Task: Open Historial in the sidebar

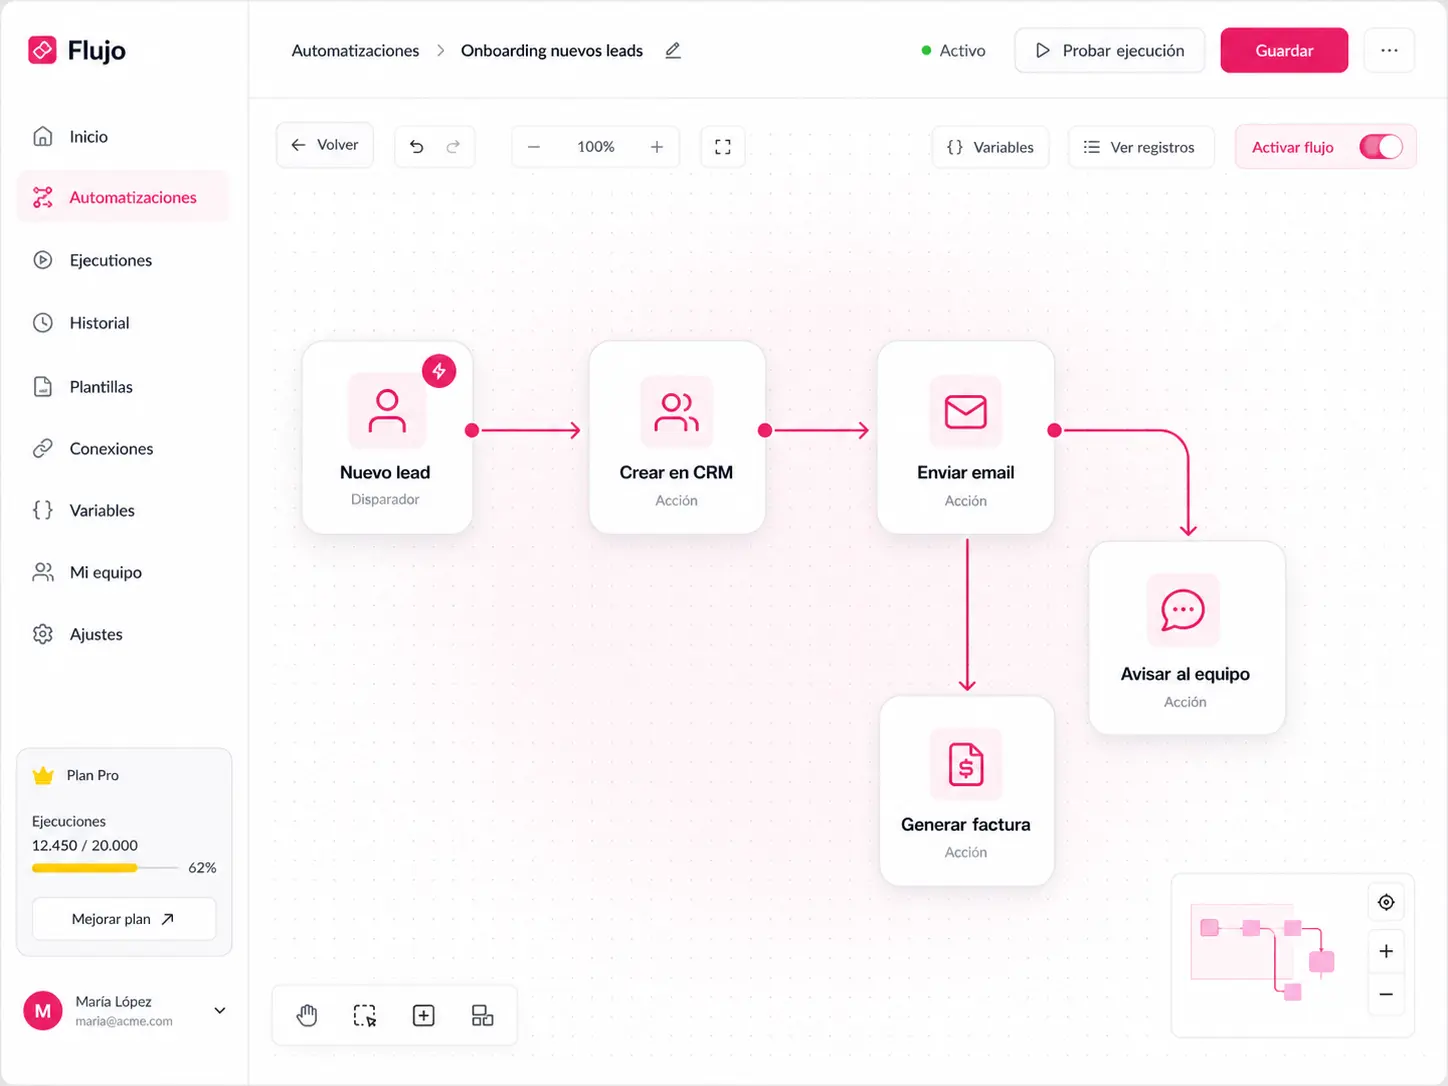Action: 123,323
